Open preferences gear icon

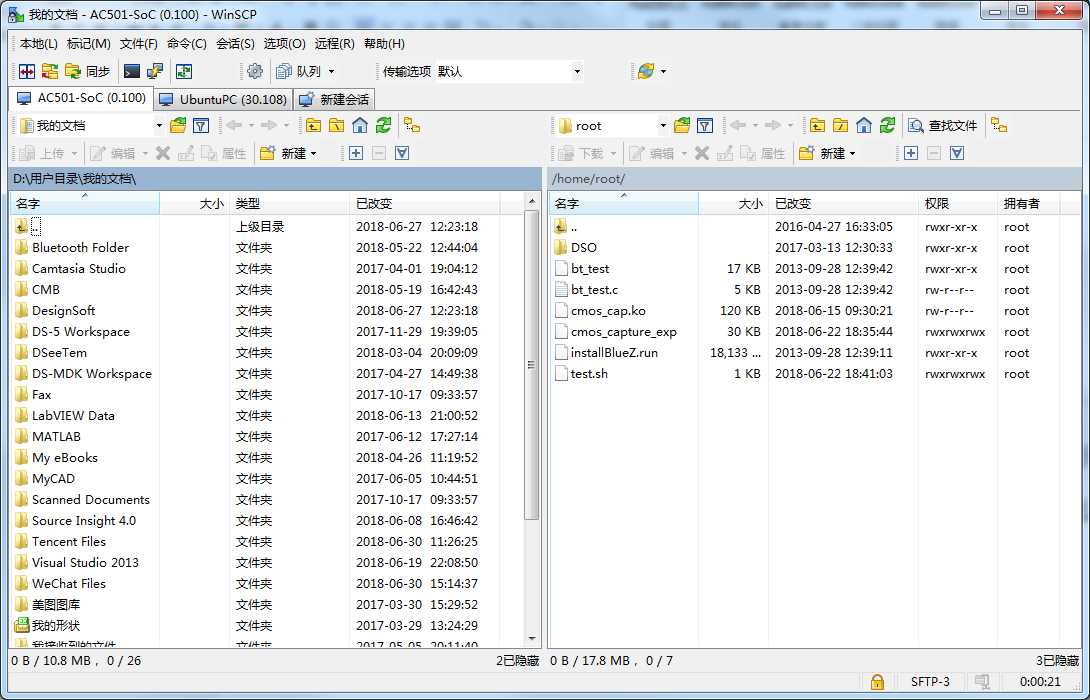click(255, 71)
